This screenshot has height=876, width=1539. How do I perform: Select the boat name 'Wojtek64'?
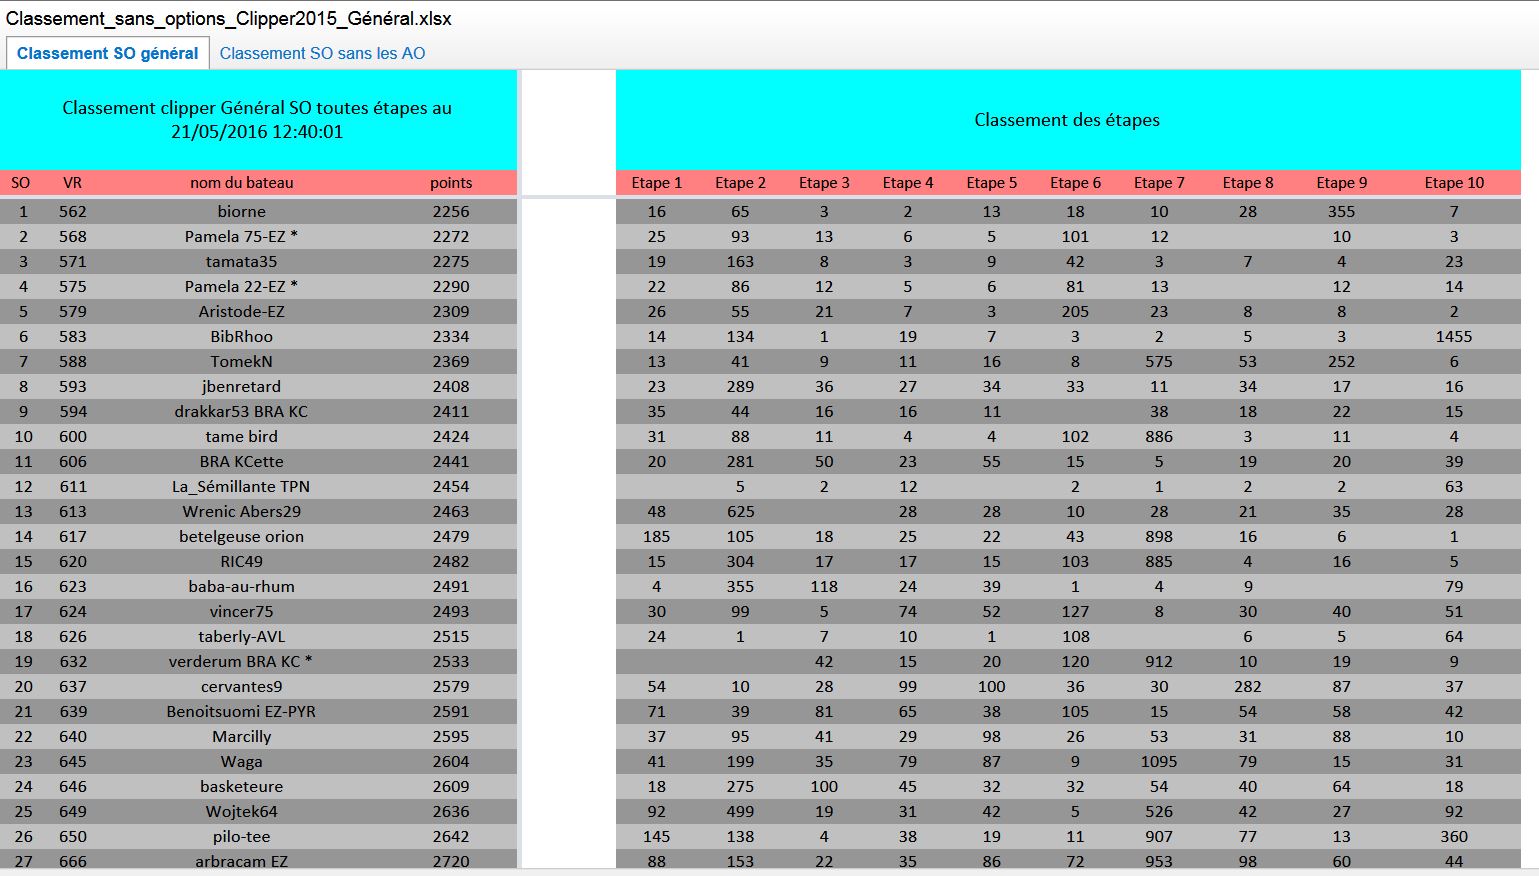(242, 812)
